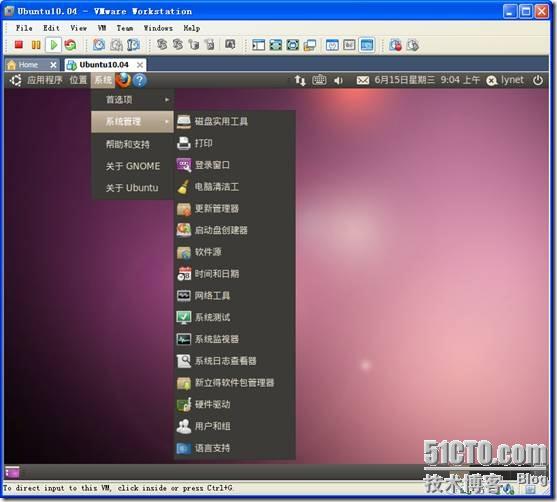Viewport: 557px width, 502px height.
Task: Click the keyboard indicator in the panel
Action: (x=319, y=80)
